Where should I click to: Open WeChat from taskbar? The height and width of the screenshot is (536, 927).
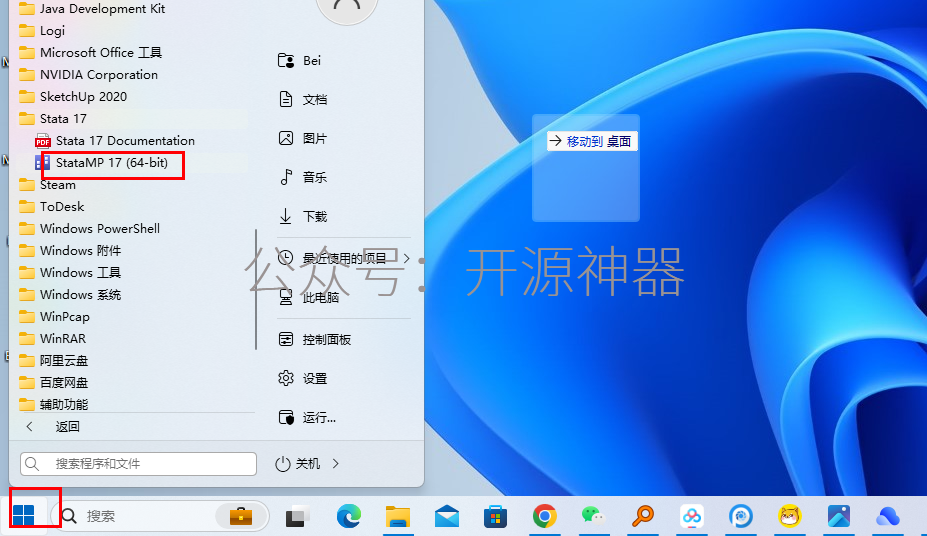tap(594, 516)
